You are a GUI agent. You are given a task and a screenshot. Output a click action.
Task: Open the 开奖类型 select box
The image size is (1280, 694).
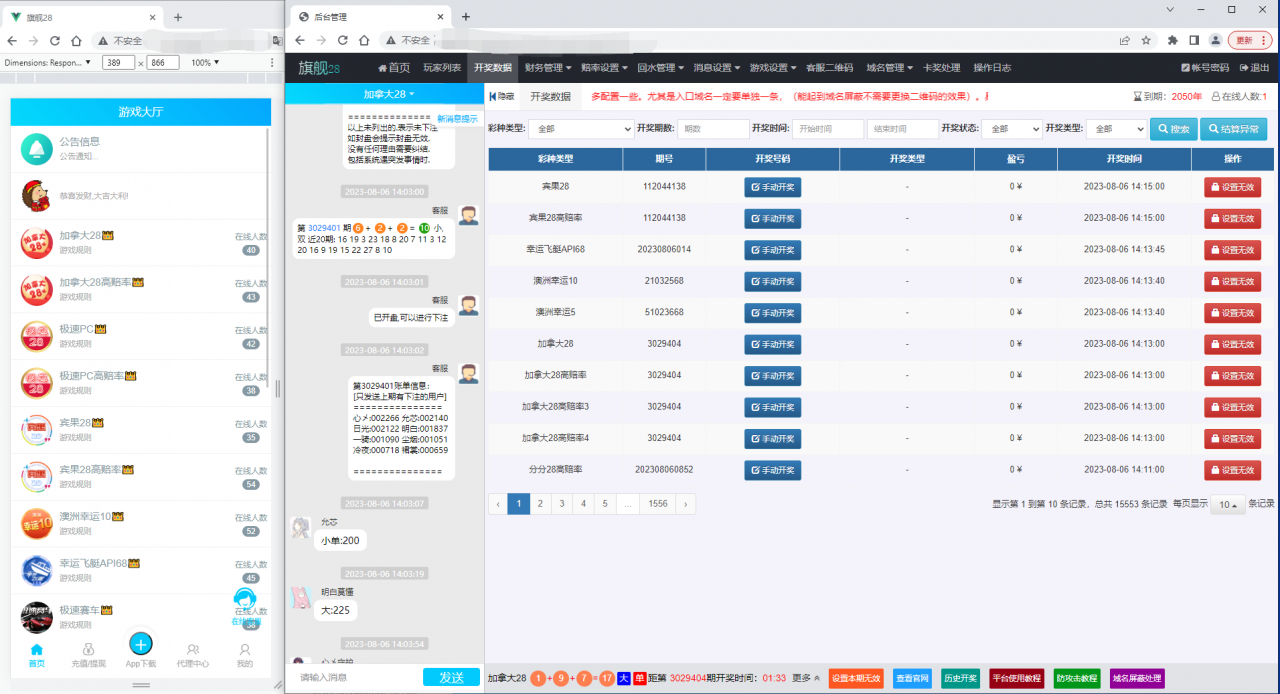1116,129
